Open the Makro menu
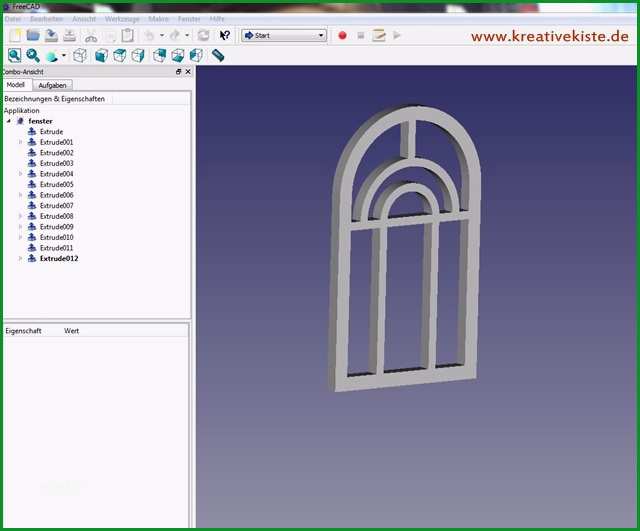This screenshot has height=531, width=640. coord(158,19)
